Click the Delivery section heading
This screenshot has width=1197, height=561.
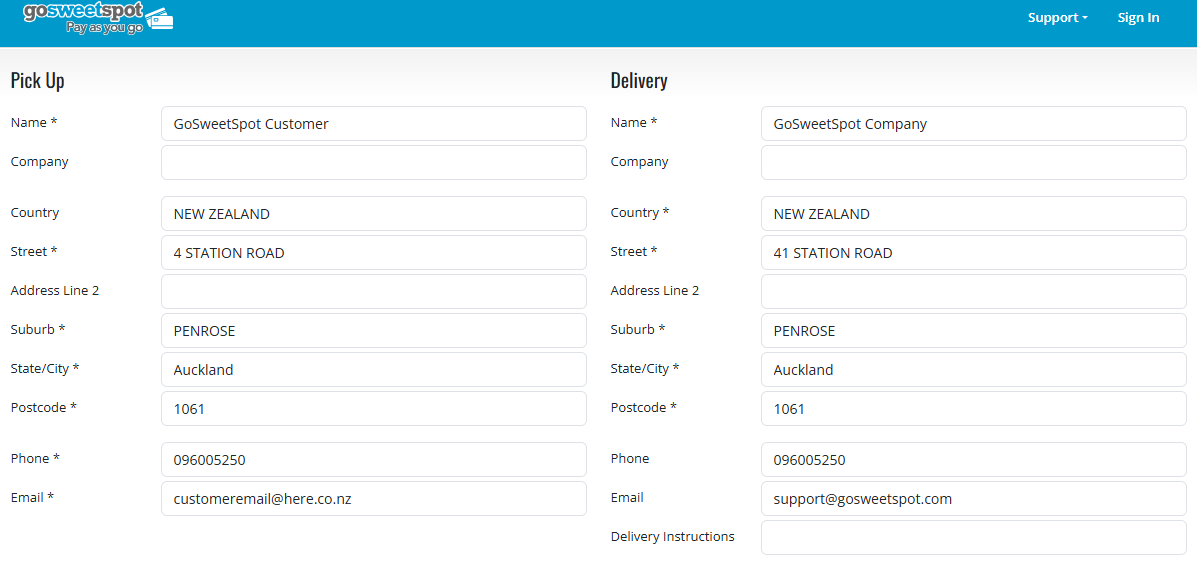[639, 81]
